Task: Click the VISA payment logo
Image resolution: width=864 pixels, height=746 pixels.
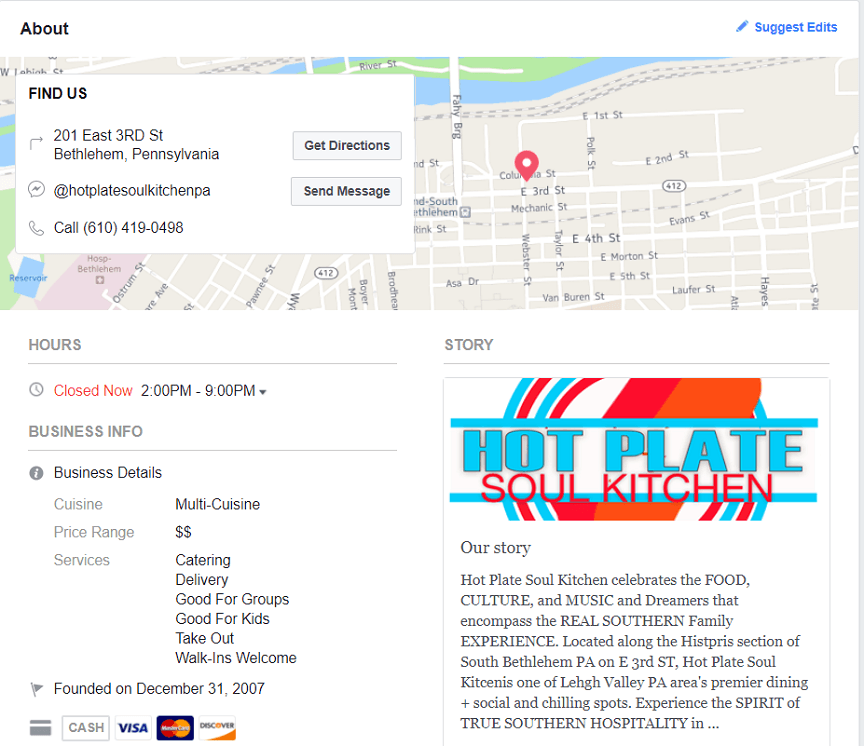Action: point(133,728)
